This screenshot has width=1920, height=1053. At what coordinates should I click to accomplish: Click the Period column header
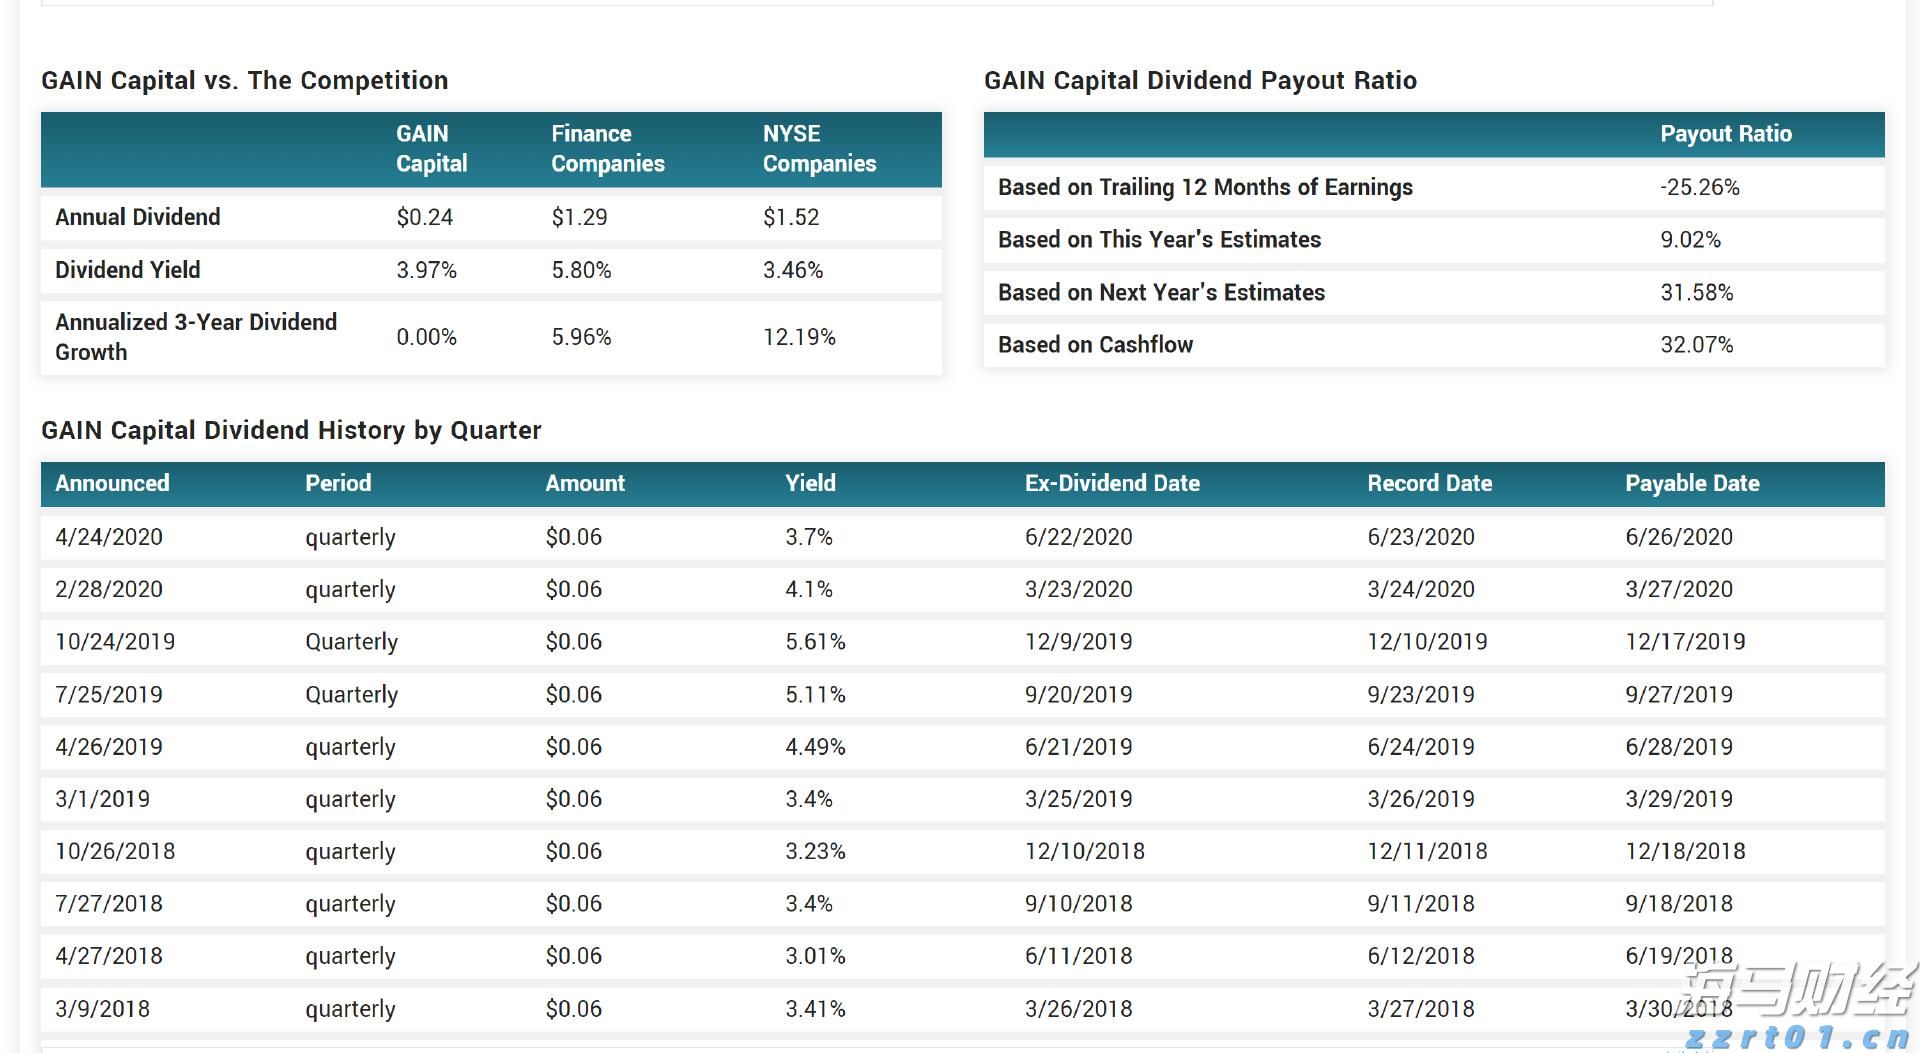pos(338,484)
